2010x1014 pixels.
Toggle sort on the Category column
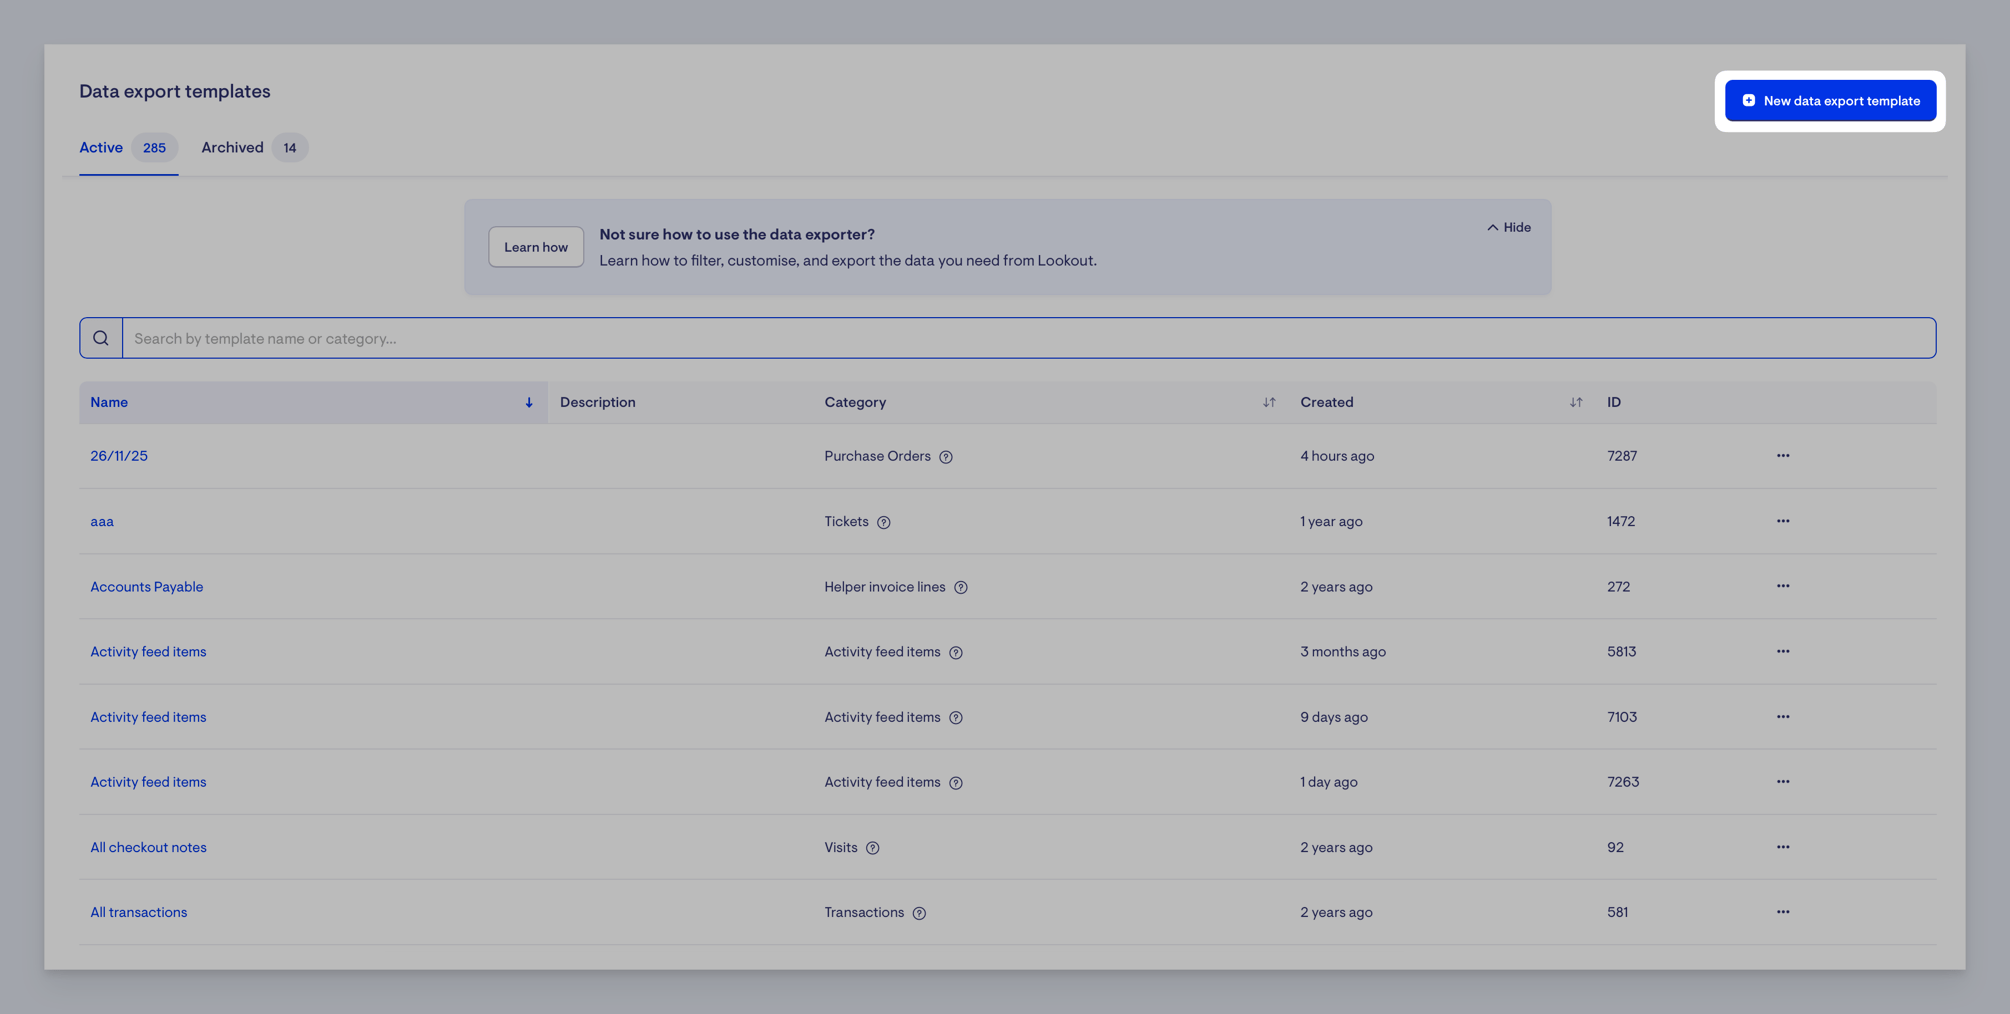click(x=1269, y=402)
